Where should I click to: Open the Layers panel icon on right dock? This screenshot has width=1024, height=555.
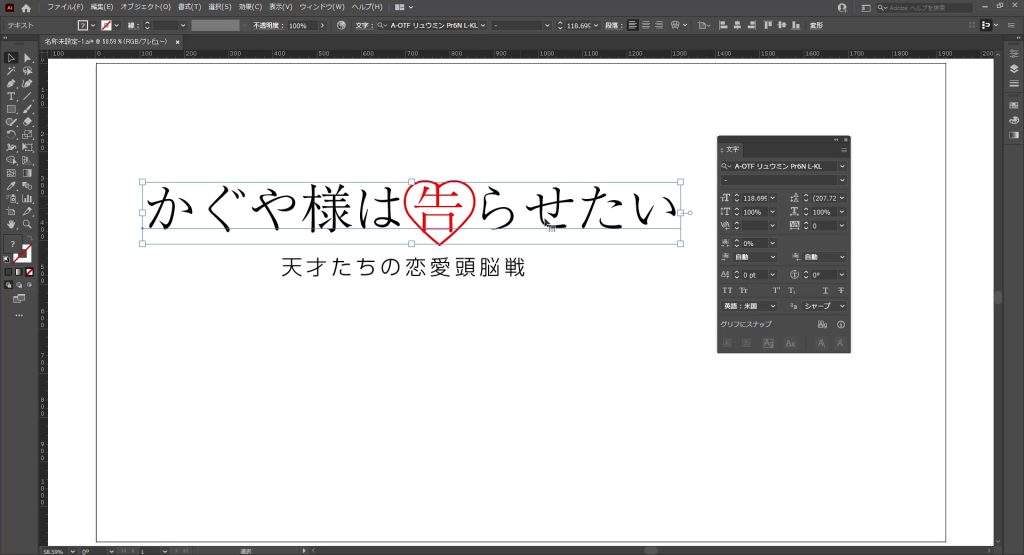[x=1013, y=69]
